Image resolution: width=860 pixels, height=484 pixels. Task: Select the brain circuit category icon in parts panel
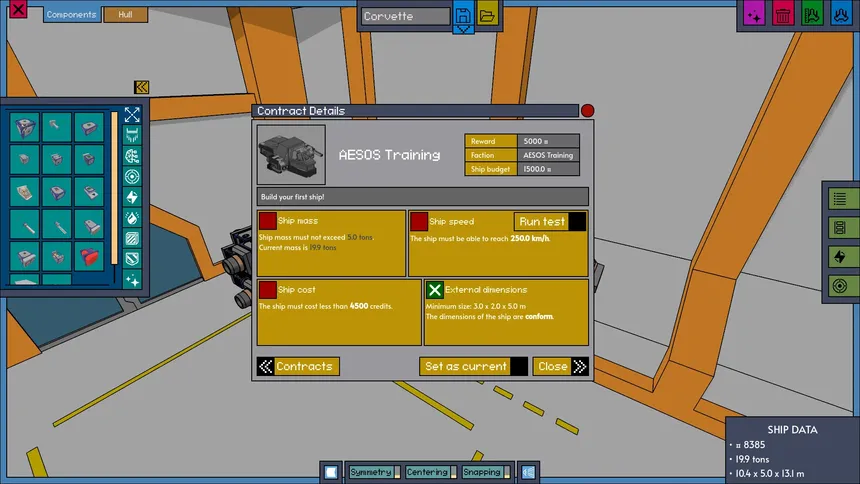132,155
